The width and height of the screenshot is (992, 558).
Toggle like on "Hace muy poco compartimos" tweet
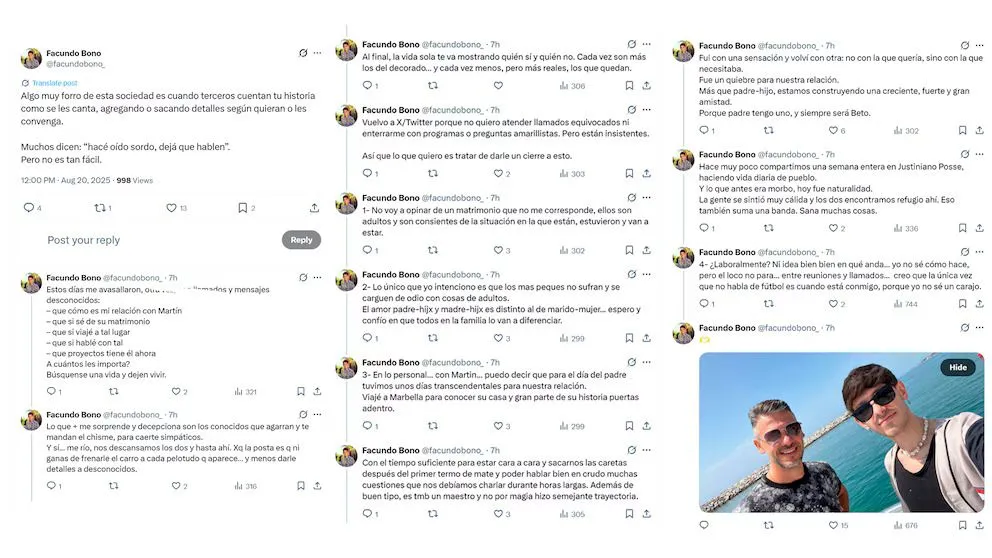tap(833, 228)
